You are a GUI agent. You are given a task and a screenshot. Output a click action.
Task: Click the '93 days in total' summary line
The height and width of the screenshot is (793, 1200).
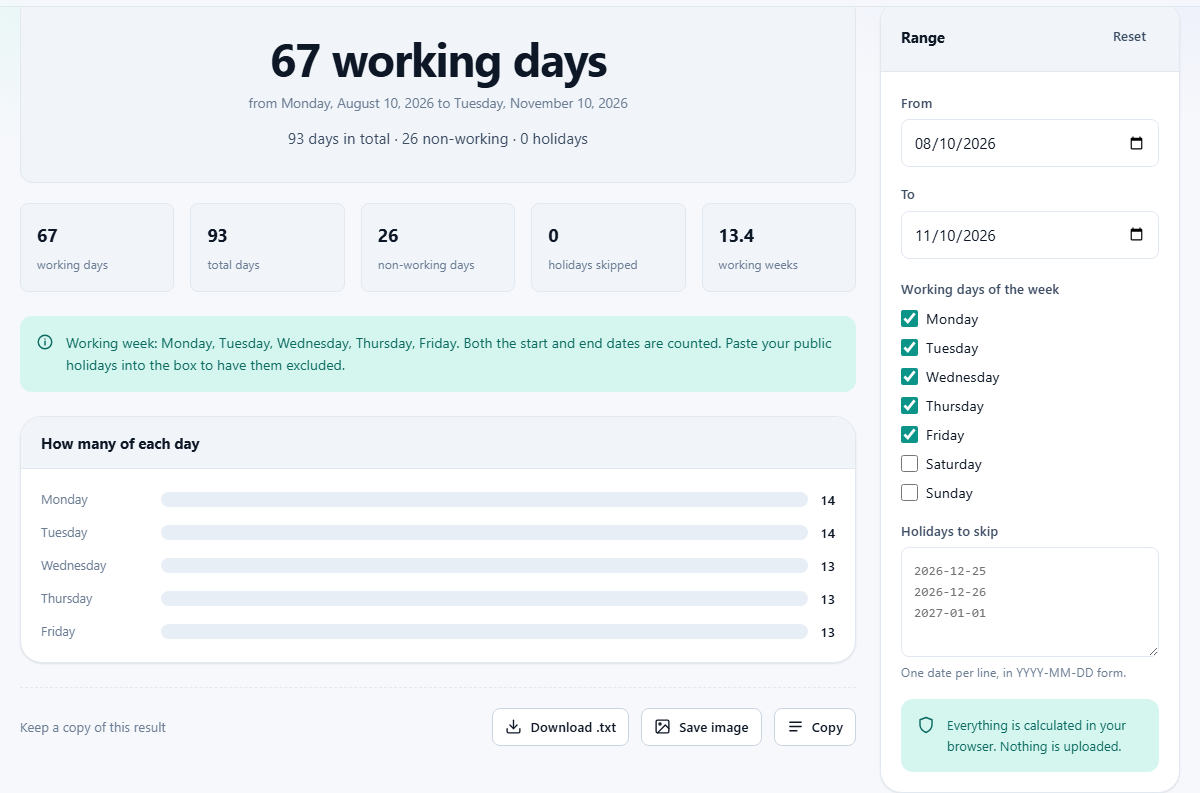pyautogui.click(x=438, y=139)
